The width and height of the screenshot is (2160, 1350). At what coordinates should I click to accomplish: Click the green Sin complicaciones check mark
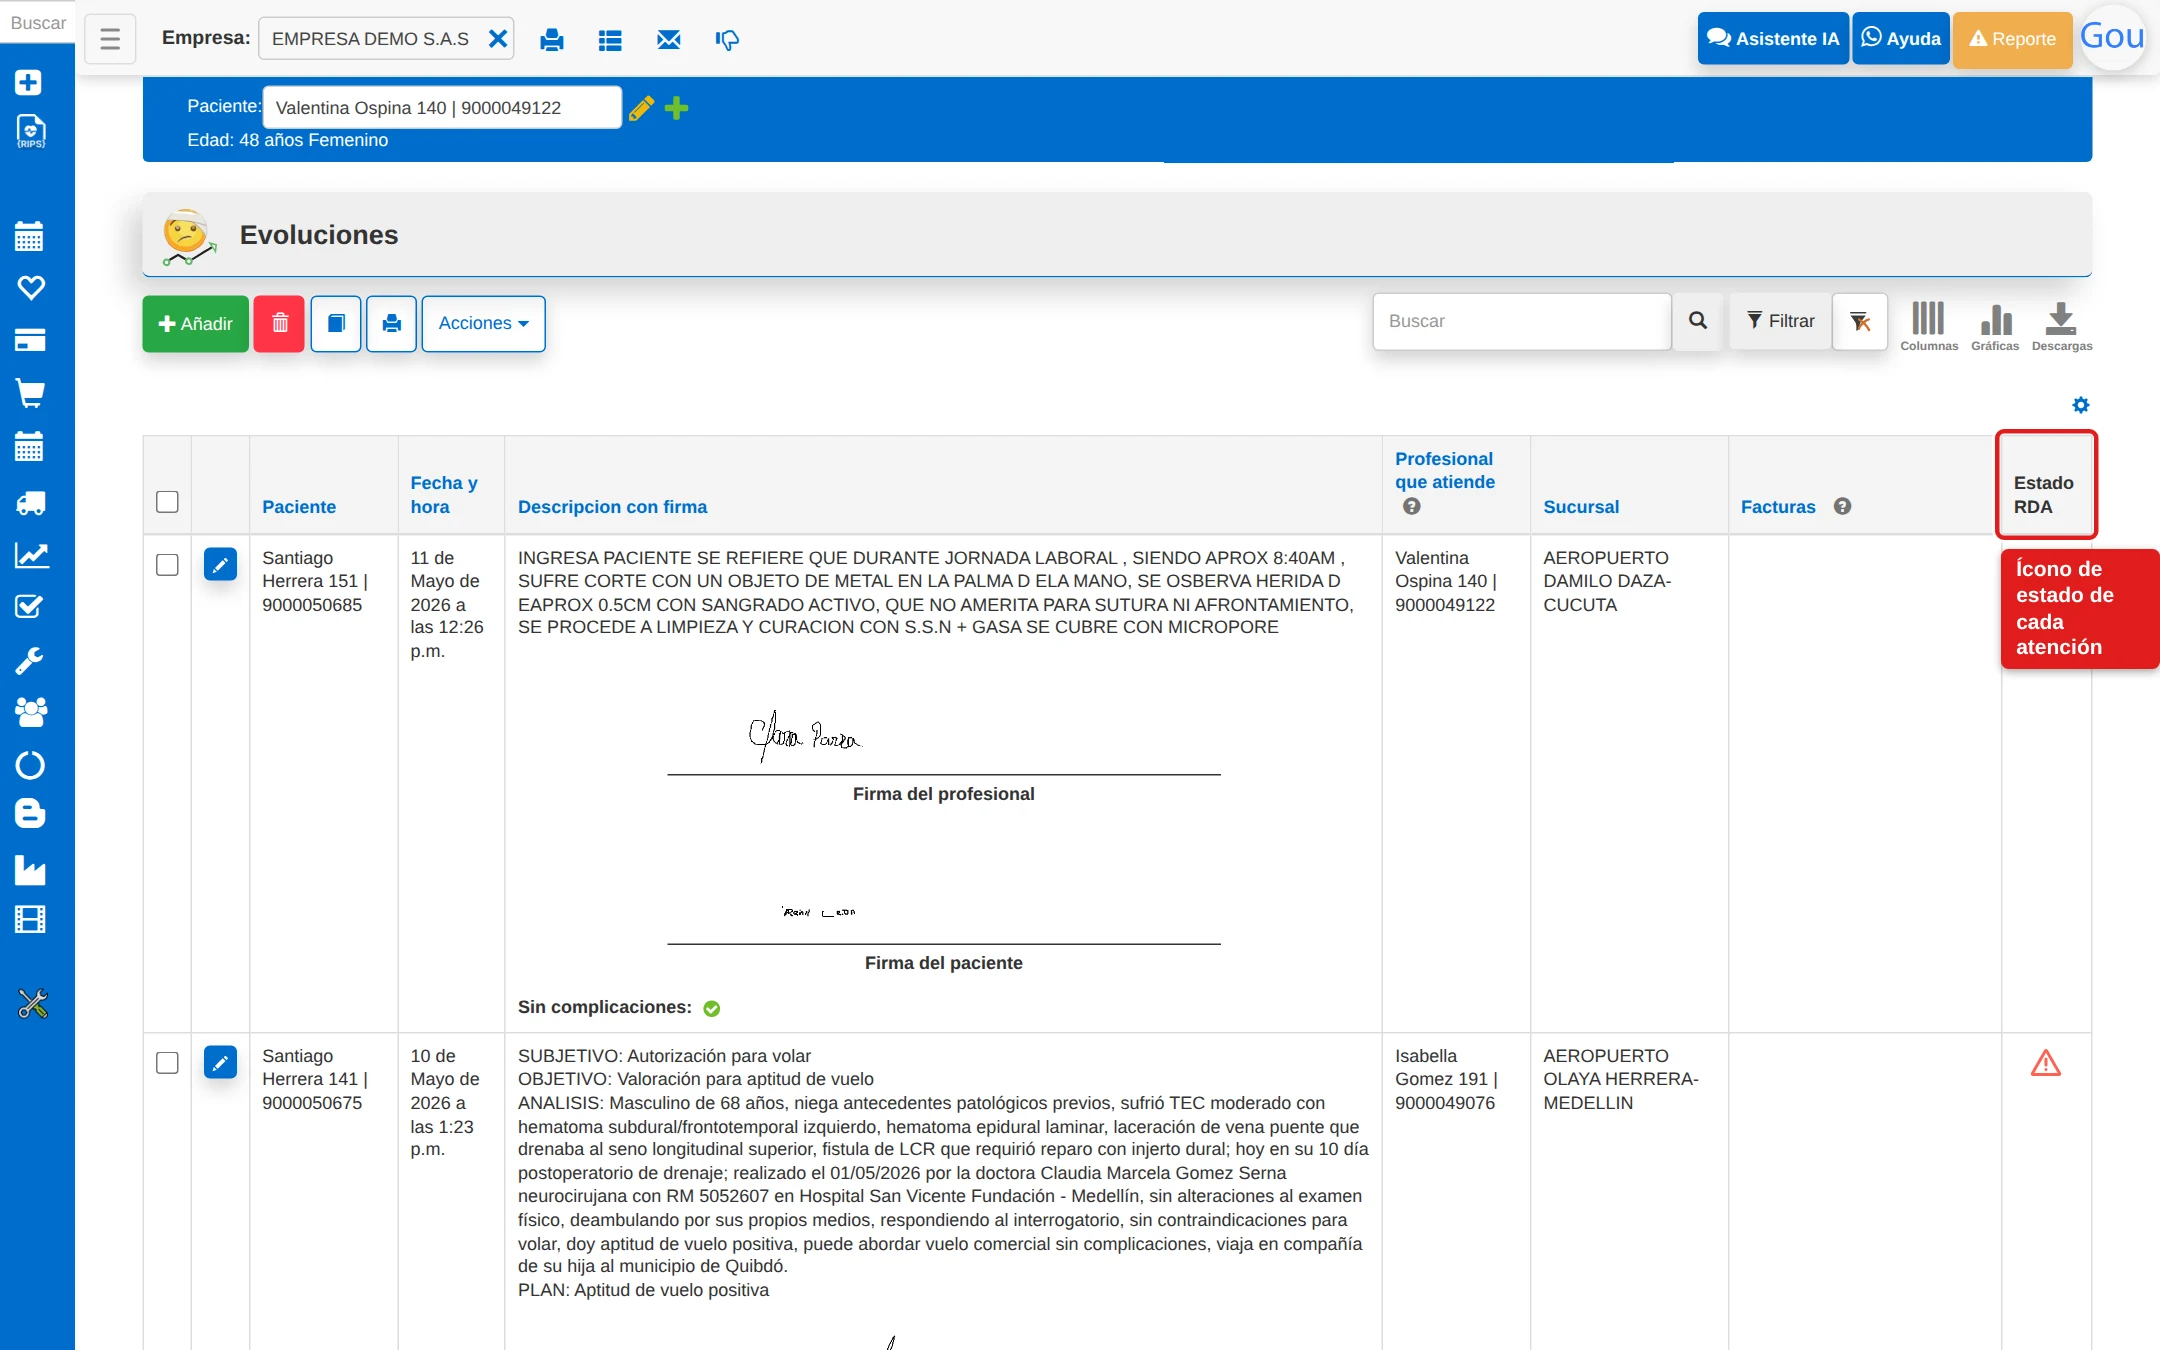pyautogui.click(x=712, y=1008)
